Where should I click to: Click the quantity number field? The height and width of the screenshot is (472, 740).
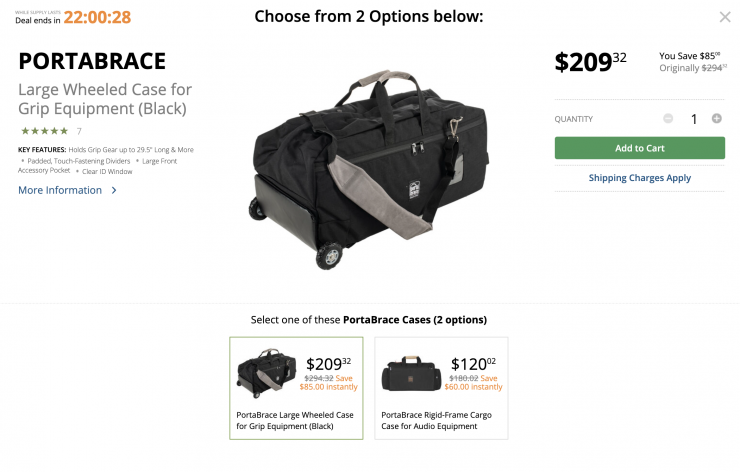coord(693,119)
